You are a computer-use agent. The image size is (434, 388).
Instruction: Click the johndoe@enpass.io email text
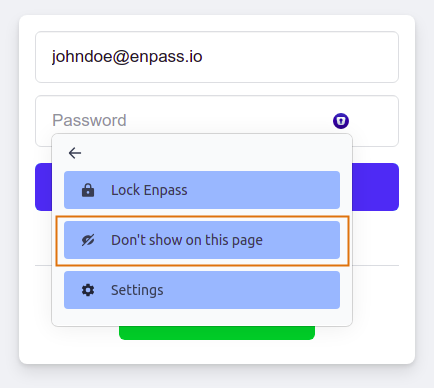(x=127, y=56)
